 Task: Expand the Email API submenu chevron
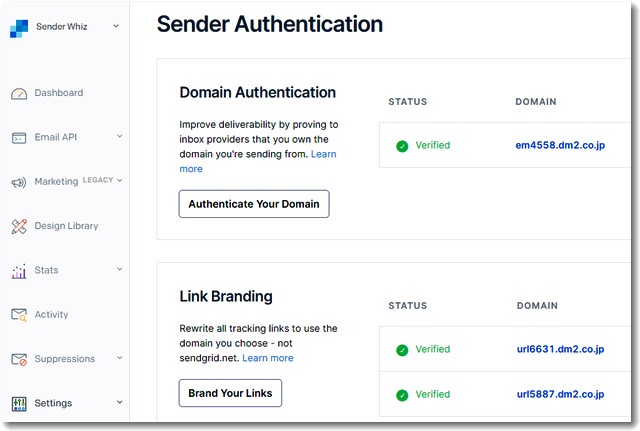pyautogui.click(x=120, y=136)
